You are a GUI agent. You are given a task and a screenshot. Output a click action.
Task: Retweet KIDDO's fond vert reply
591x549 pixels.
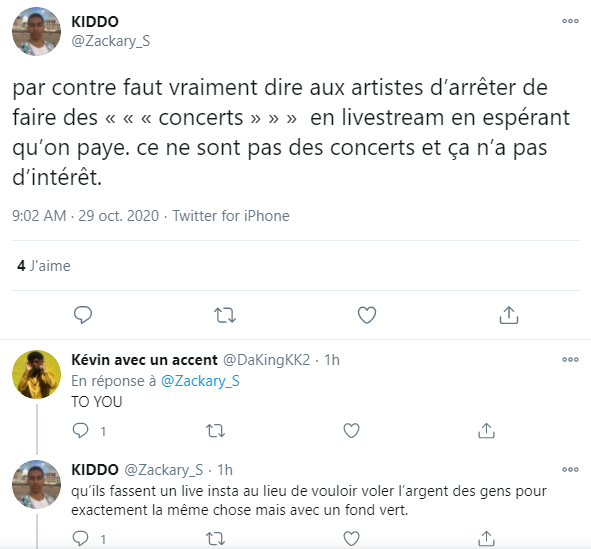(x=216, y=539)
